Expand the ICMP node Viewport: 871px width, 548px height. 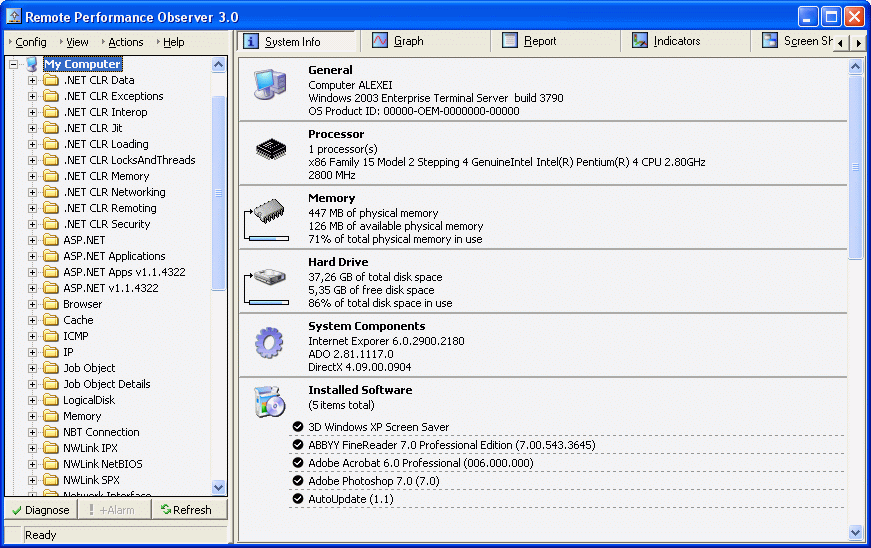[x=32, y=336]
